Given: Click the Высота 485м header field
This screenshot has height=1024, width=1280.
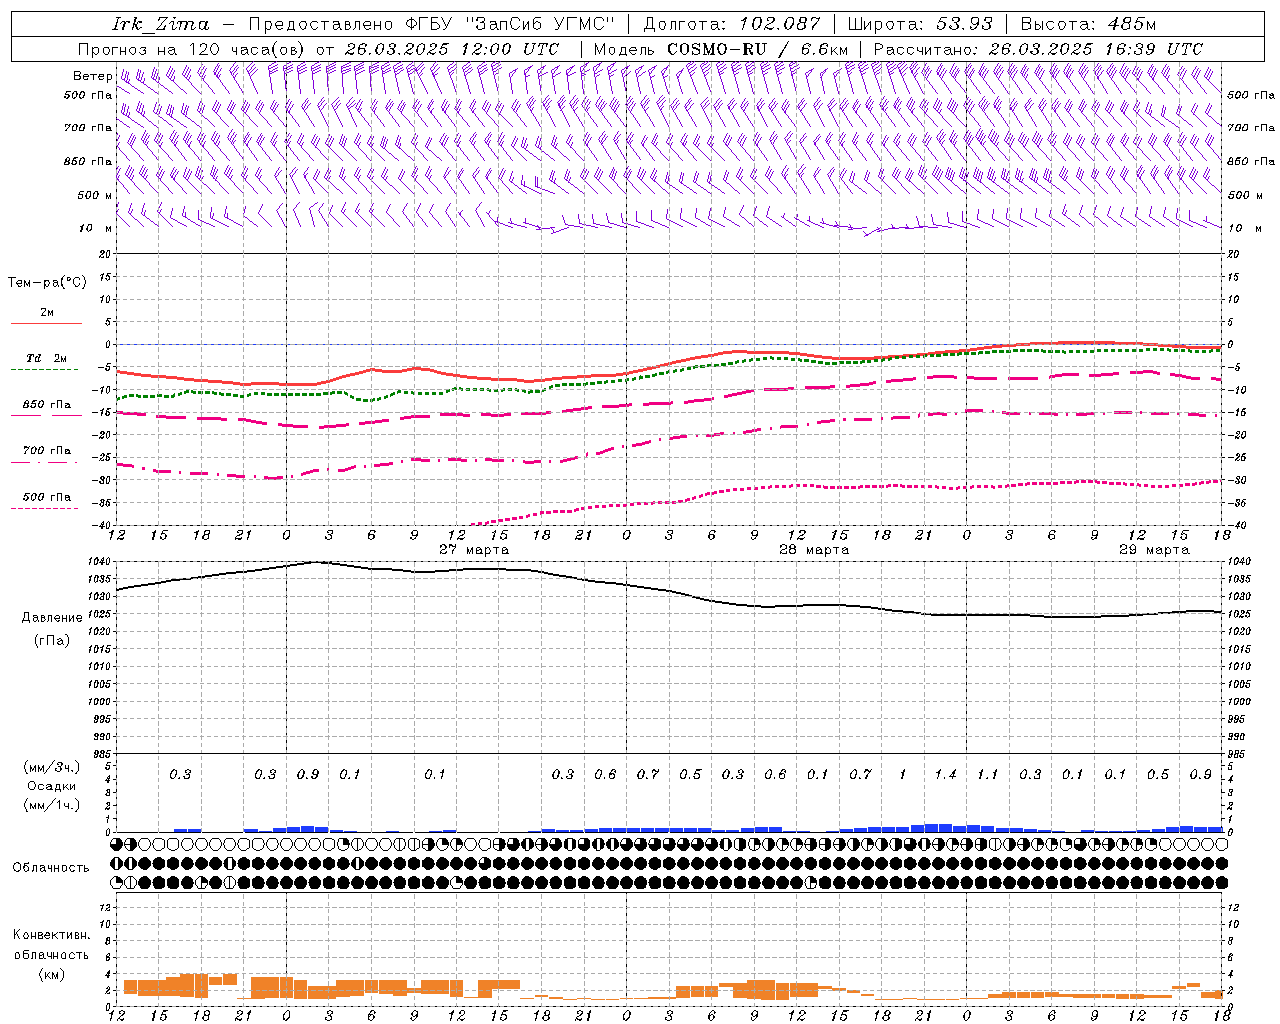Looking at the screenshot, I should pyautogui.click(x=1088, y=24).
